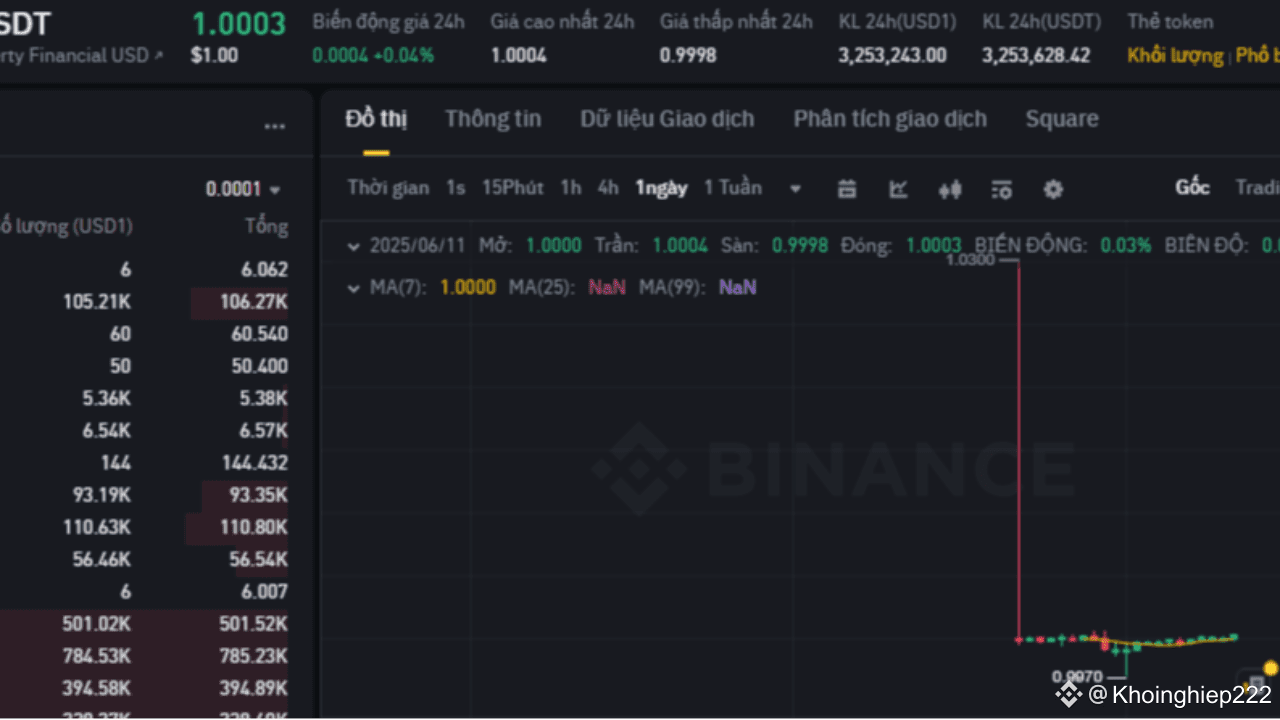Click order book row with total 785.23K
The height and width of the screenshot is (720, 1280).
[144, 656]
